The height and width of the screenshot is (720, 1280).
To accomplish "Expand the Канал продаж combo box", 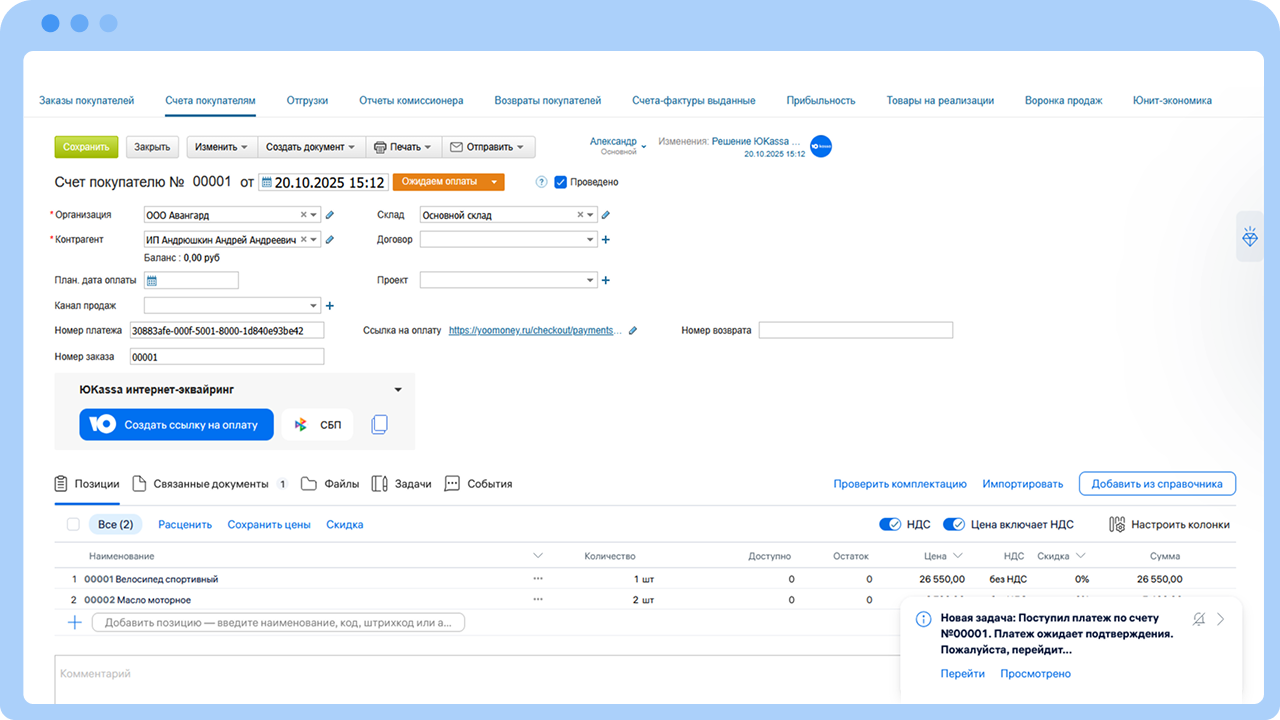I will click(314, 306).
